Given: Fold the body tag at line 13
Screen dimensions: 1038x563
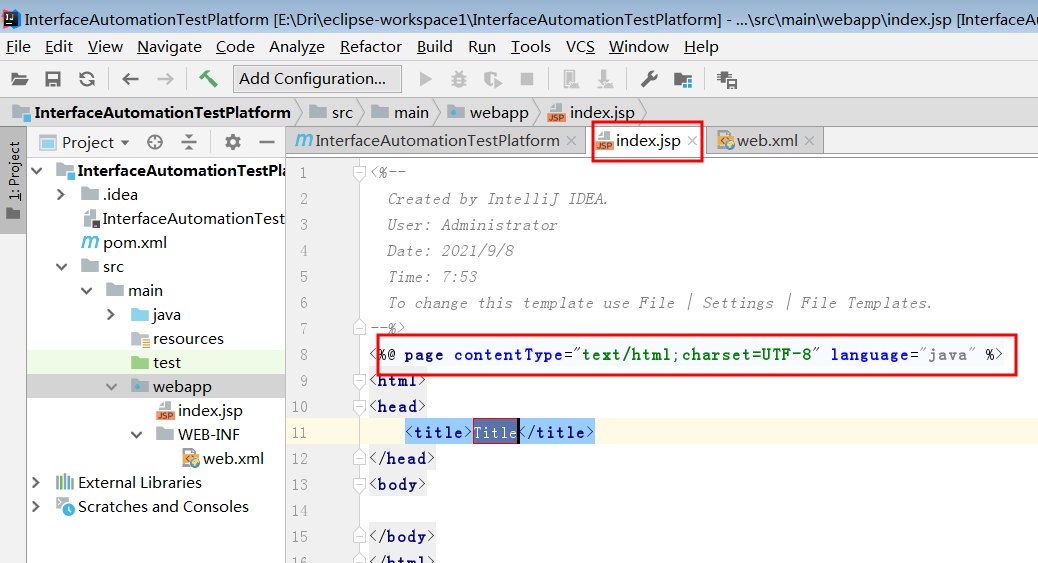Looking at the screenshot, I should [359, 485].
